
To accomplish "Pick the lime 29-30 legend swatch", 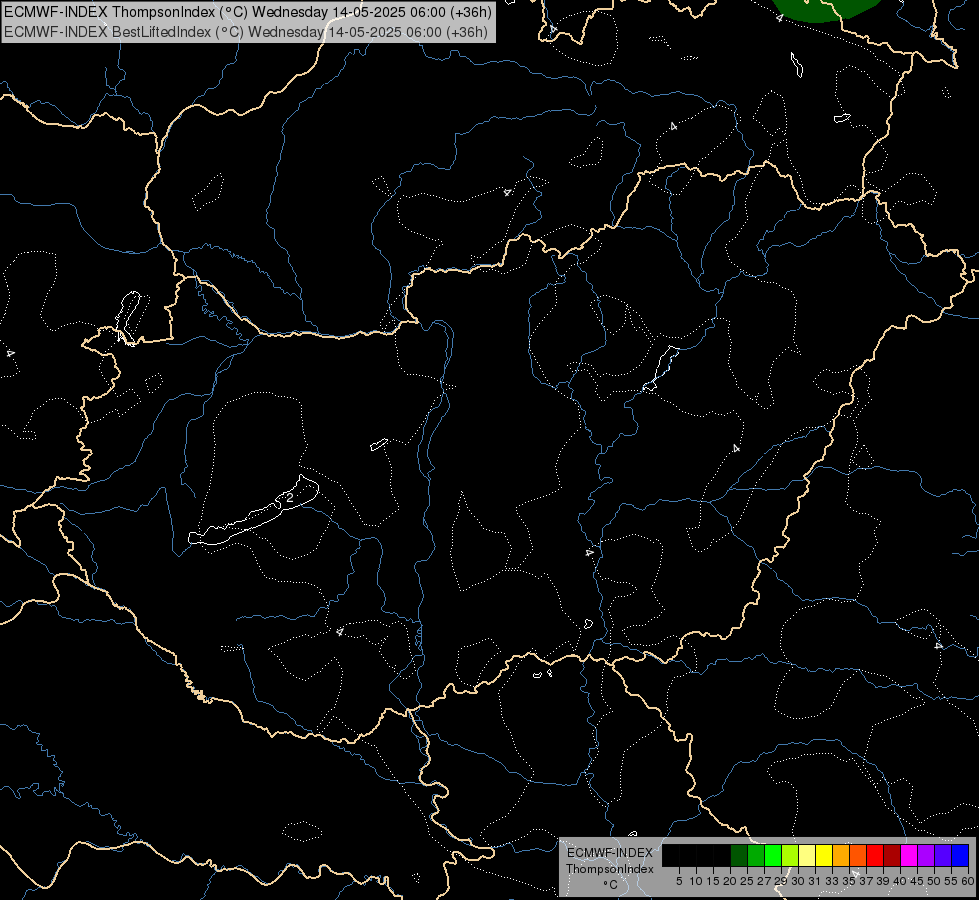I will coord(790,855).
